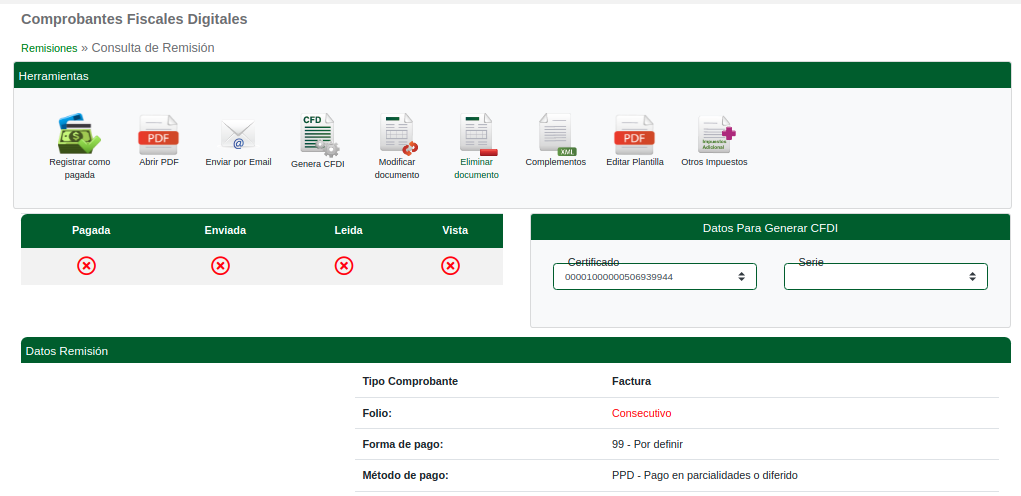The image size is (1021, 496).
Task: Open Otros Impuestos tool
Action: click(714, 134)
